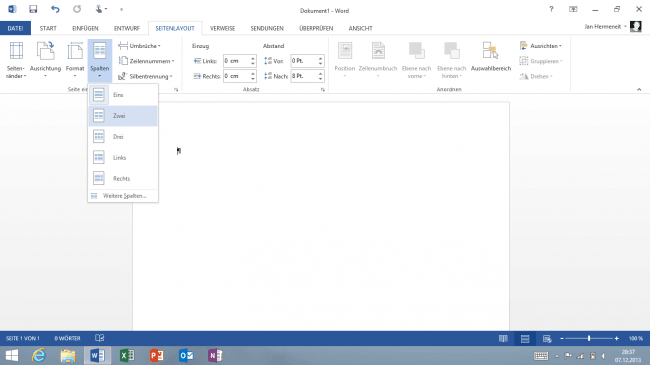Click Ebene nach vorne icon

[416, 60]
